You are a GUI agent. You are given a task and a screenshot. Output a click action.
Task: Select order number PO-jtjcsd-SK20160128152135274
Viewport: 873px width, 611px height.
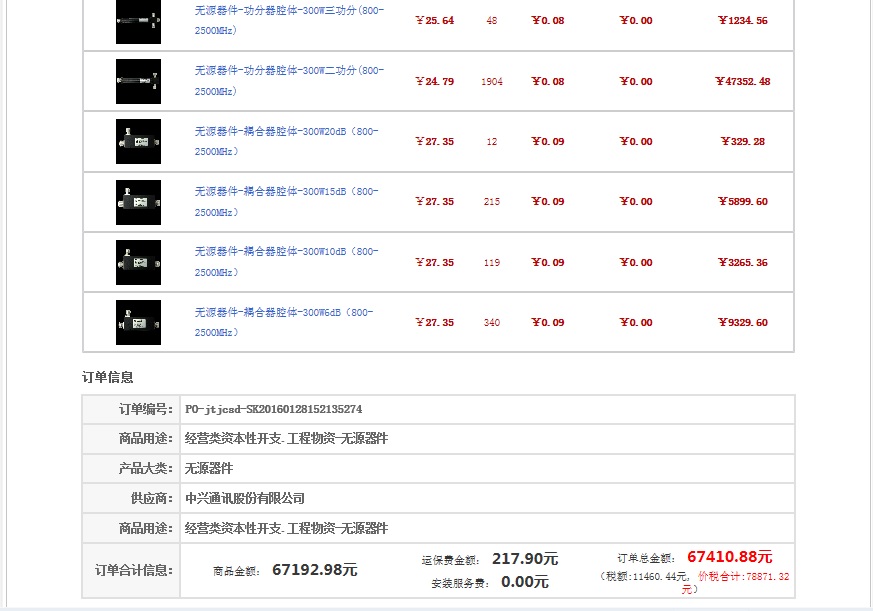pyautogui.click(x=273, y=409)
